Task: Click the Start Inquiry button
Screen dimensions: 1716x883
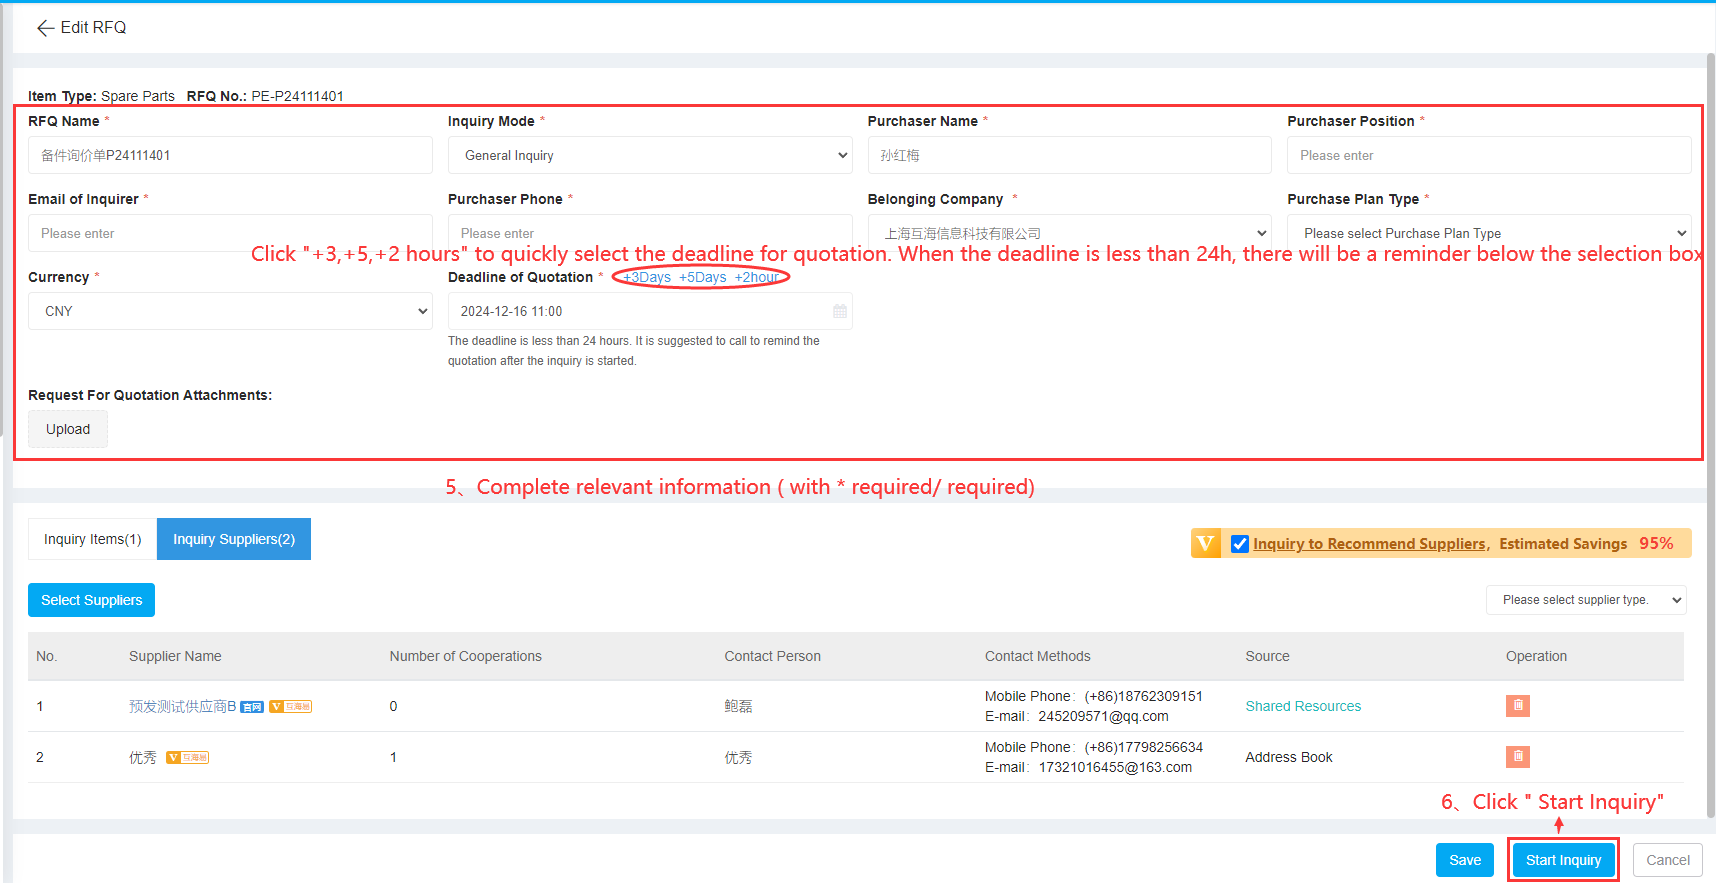Action: [1563, 860]
